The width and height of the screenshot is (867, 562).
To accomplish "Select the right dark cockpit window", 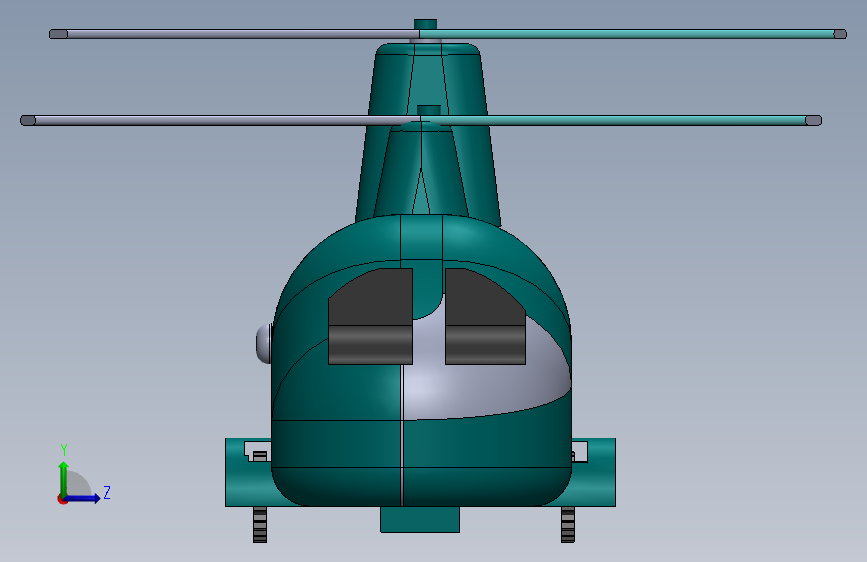I will pyautogui.click(x=485, y=316).
